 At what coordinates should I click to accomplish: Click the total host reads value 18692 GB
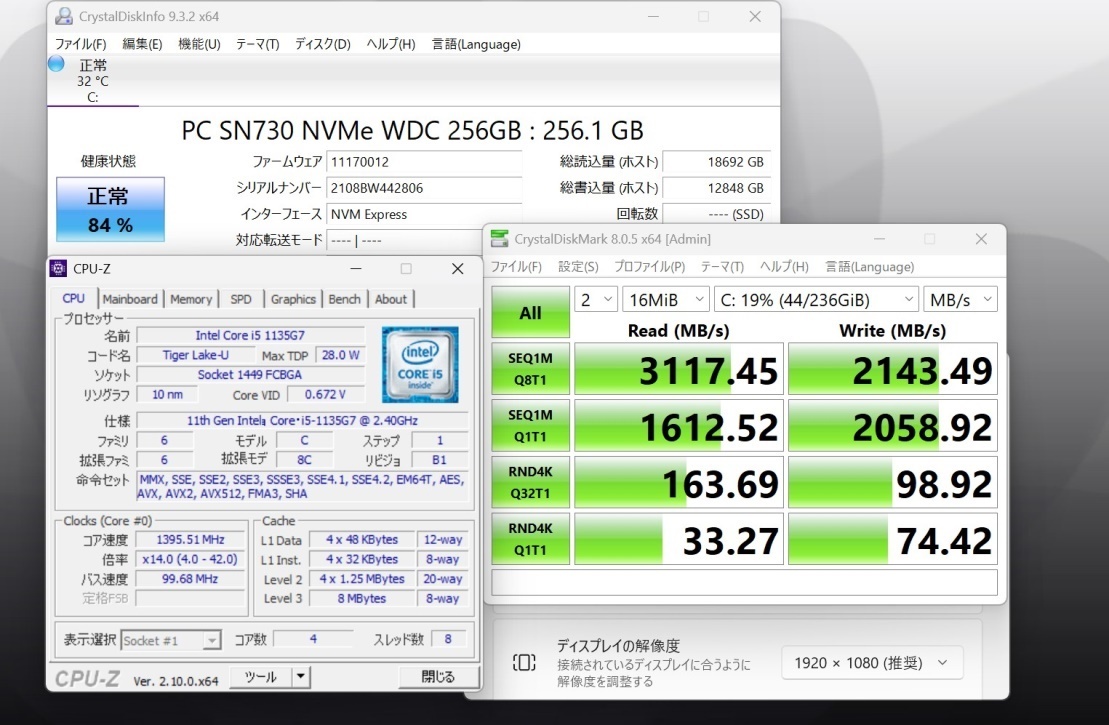pos(716,161)
